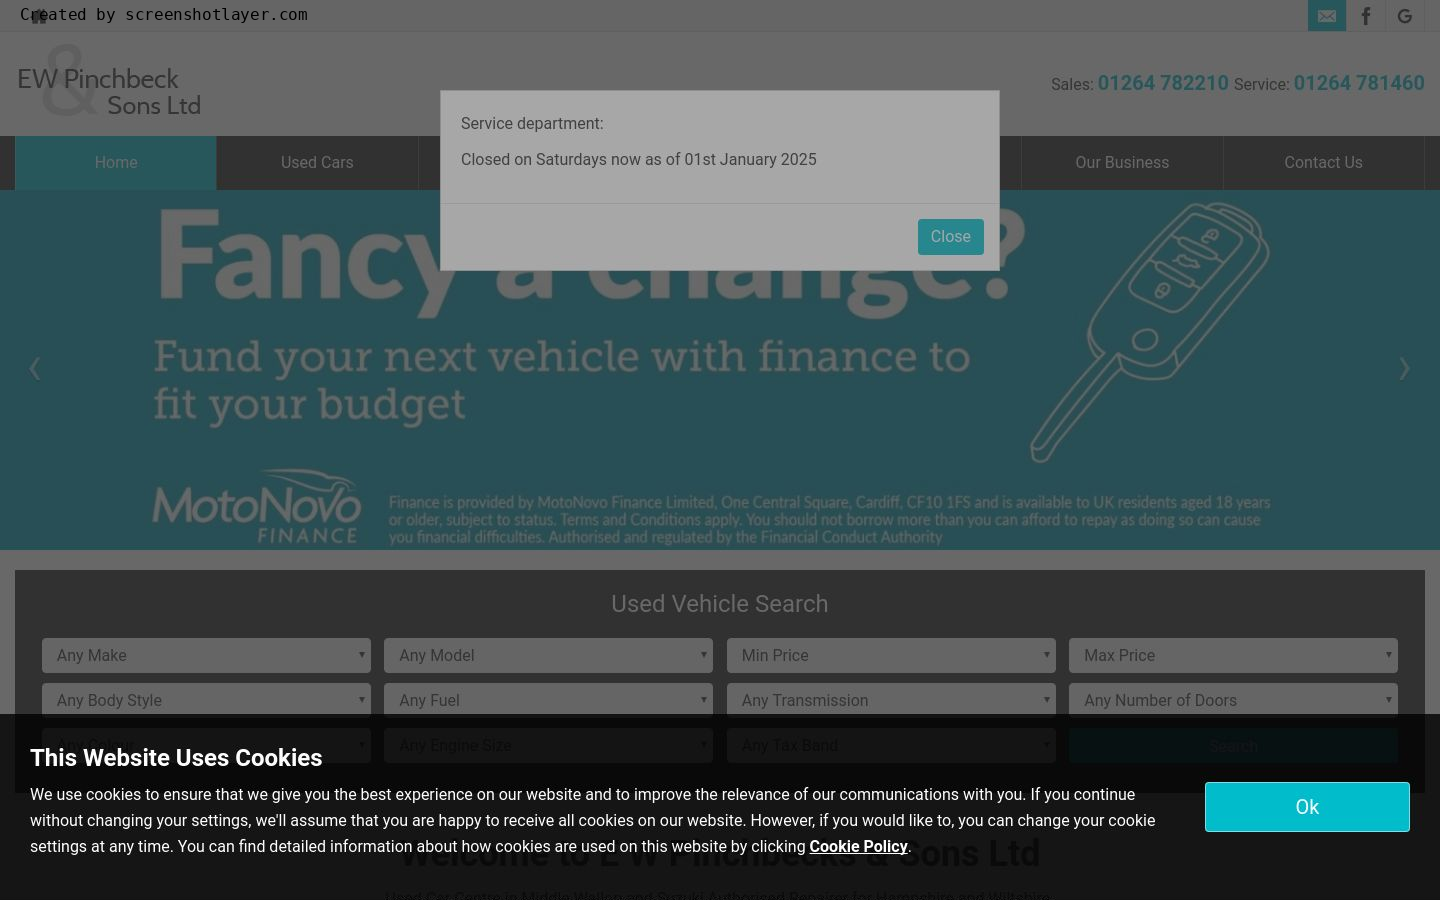Click the 'Used Vehicle Search' heading

[x=720, y=604]
